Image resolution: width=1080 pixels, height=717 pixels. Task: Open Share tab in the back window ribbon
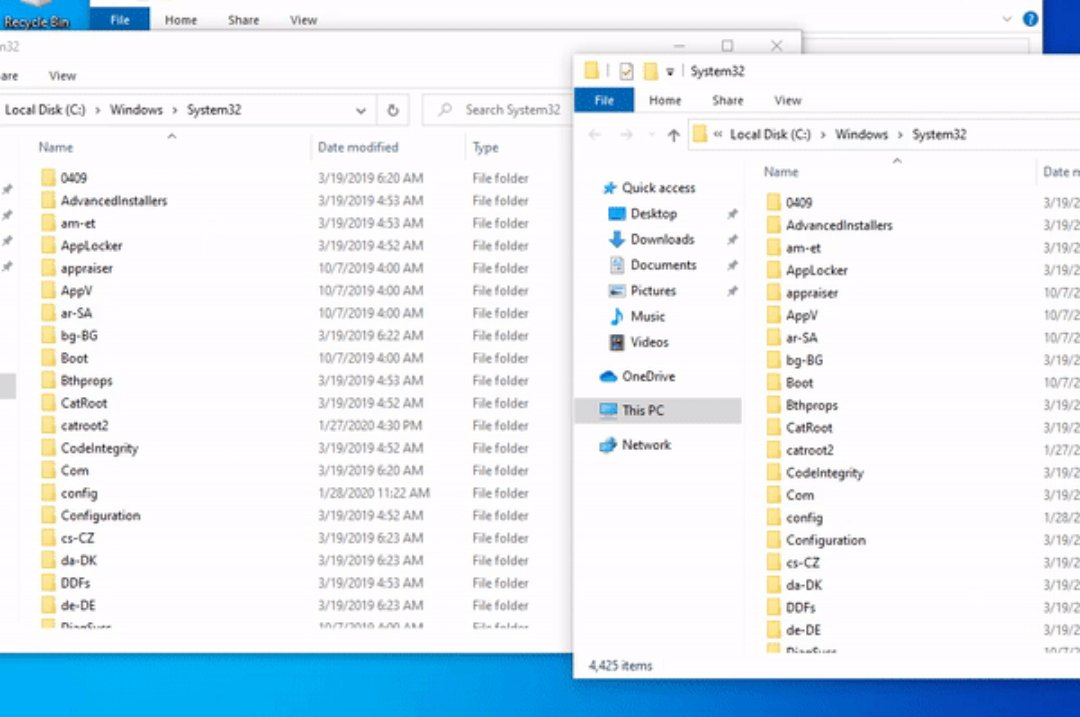coord(243,21)
